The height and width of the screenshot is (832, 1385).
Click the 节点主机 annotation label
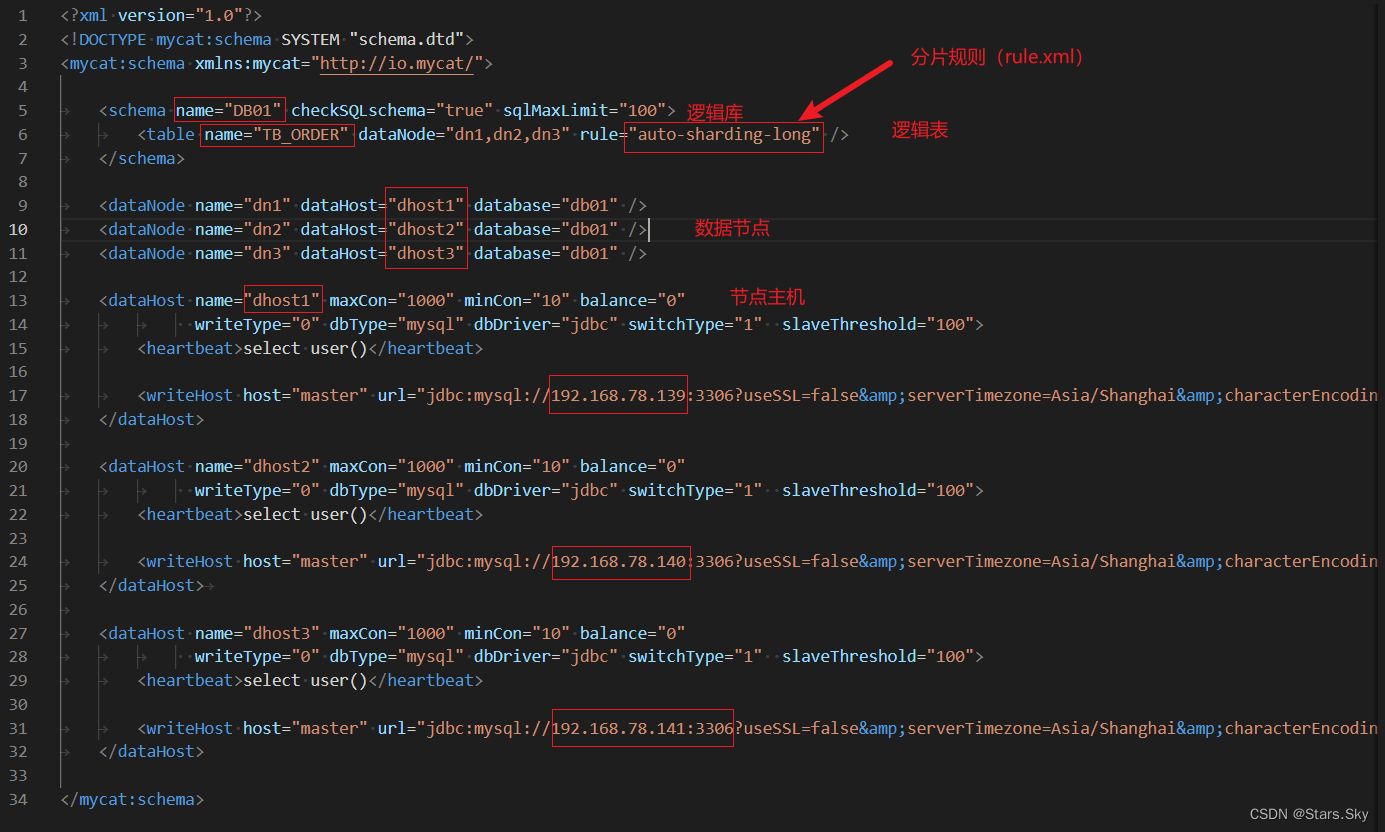[x=767, y=297]
